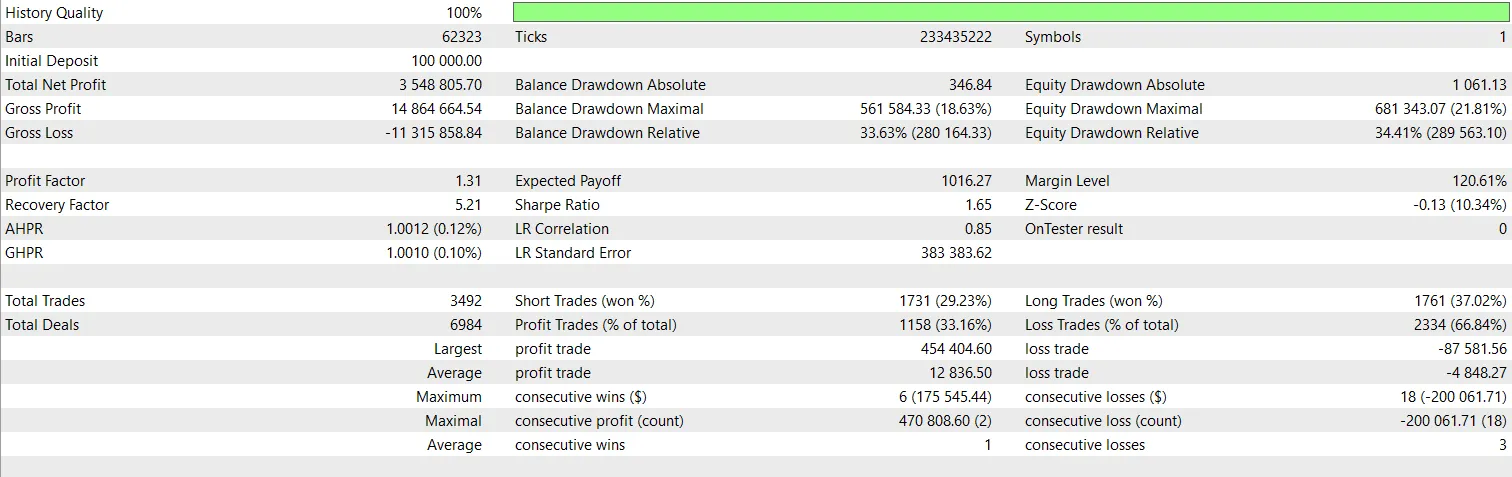Select the Profit Factor value 1.31

[468, 181]
